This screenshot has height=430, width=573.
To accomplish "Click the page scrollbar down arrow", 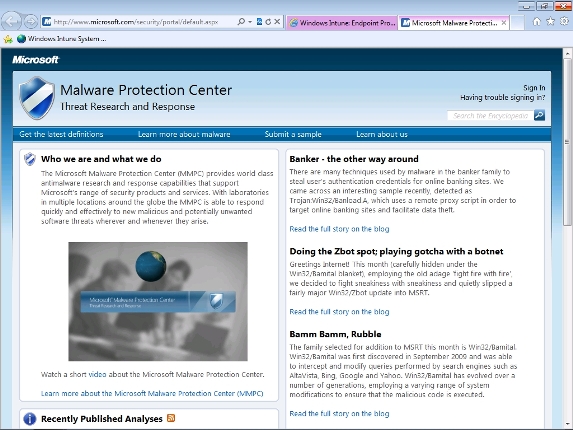I will [568, 425].
